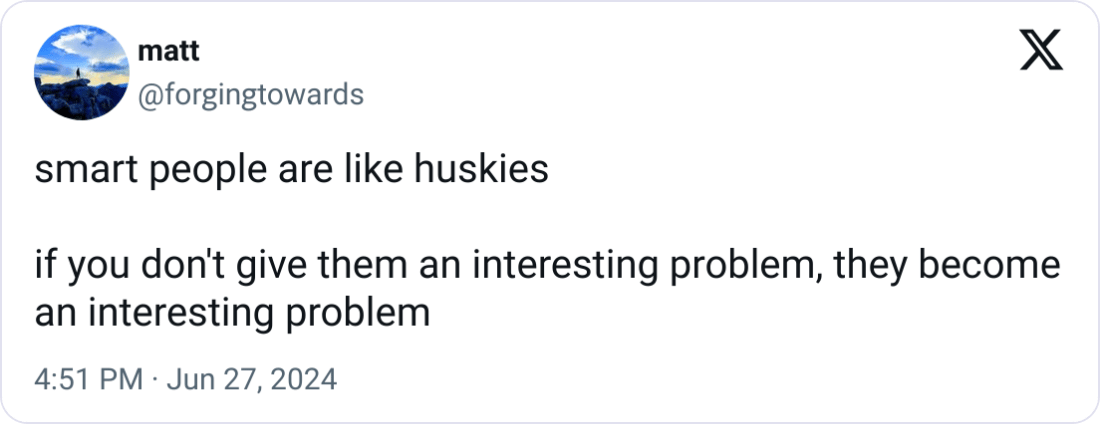Screen dimensions: 1100x424
Task: Select the dot separator between time and date
Action: 154,380
